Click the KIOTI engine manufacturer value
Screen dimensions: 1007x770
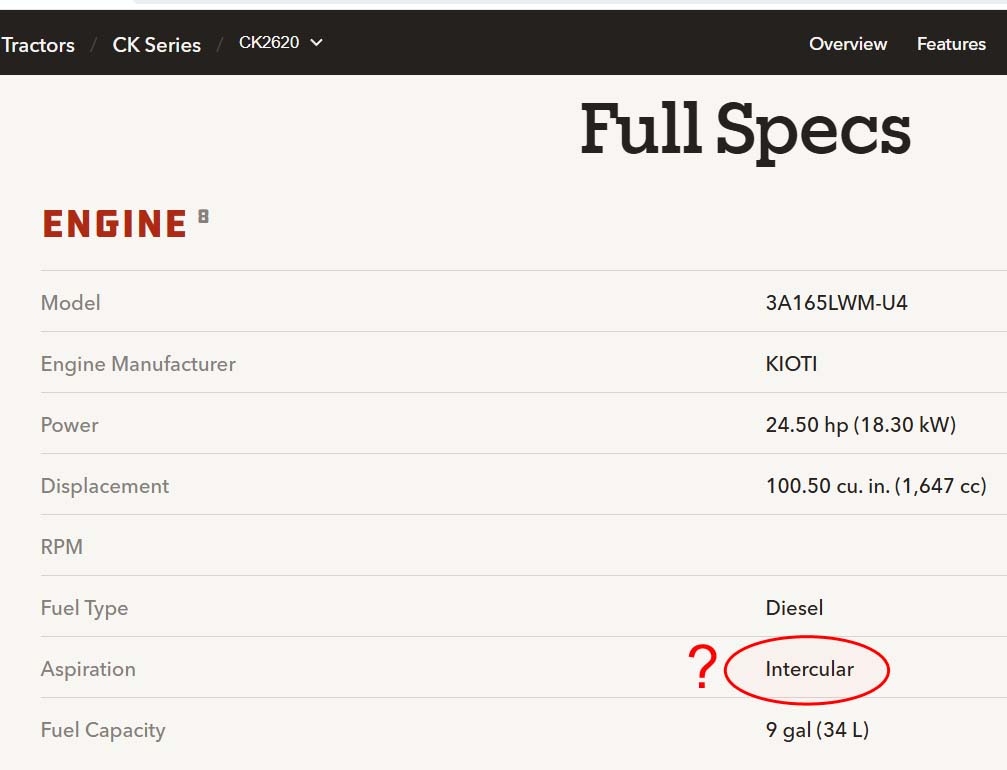[791, 364]
